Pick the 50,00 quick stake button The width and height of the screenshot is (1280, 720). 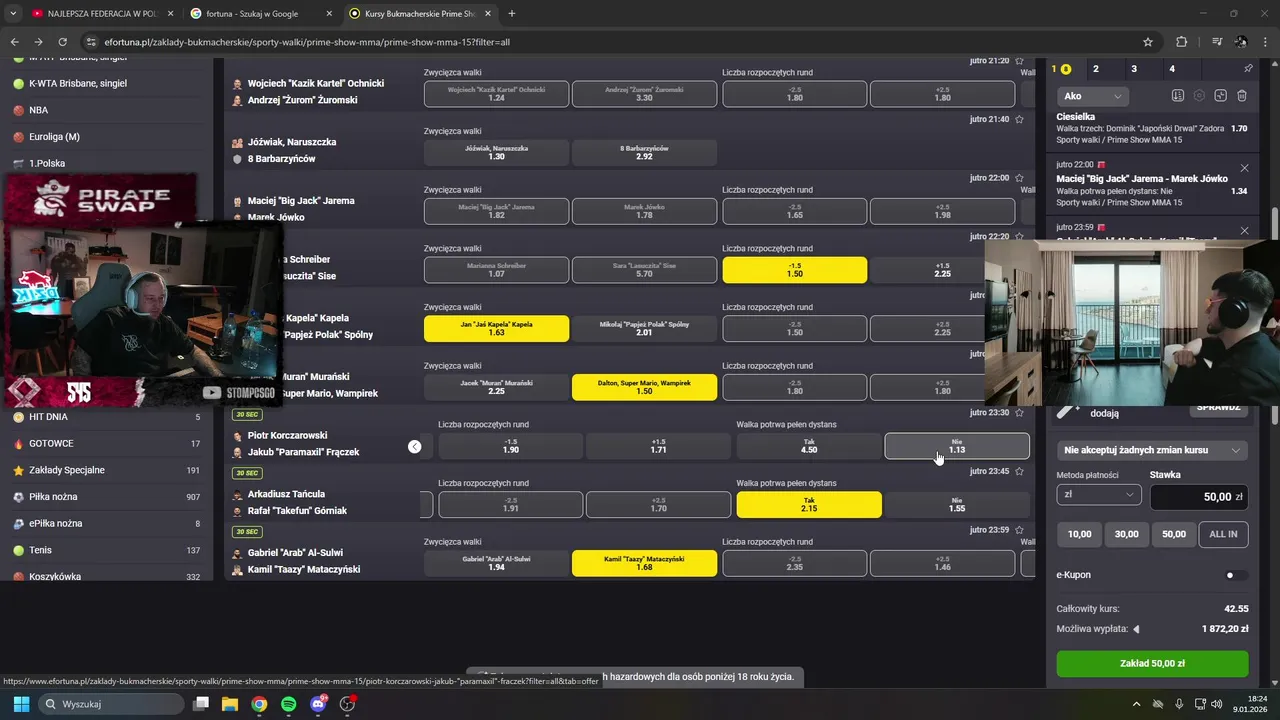[x=1174, y=534]
